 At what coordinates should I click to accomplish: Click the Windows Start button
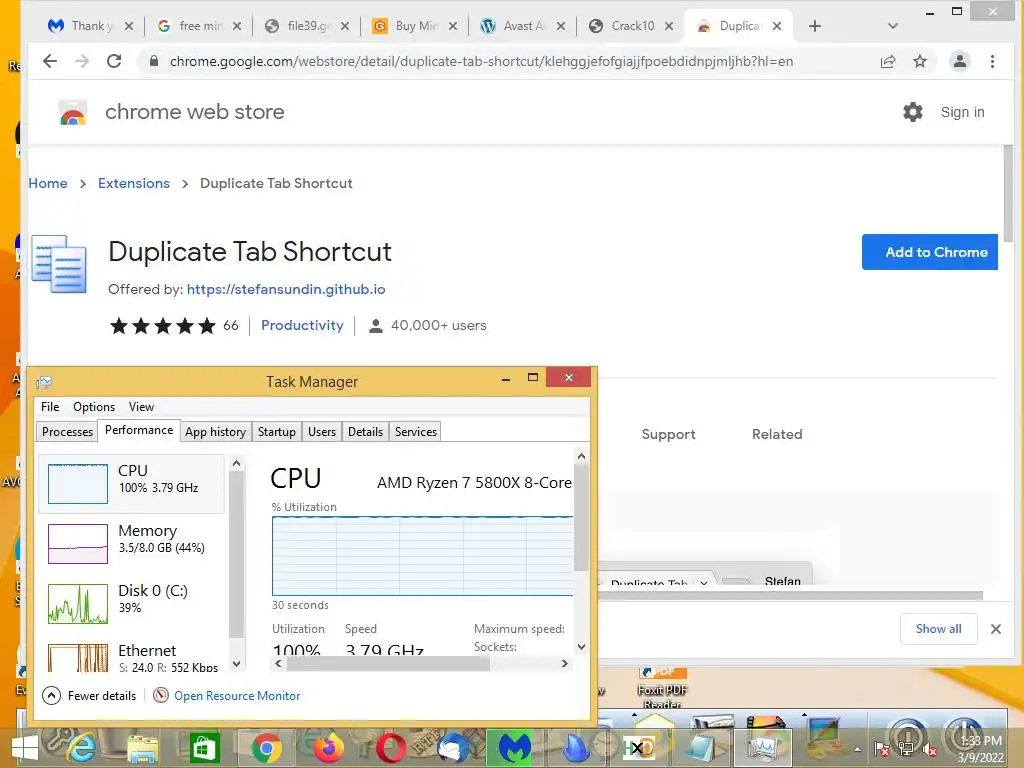pyautogui.click(x=25, y=748)
